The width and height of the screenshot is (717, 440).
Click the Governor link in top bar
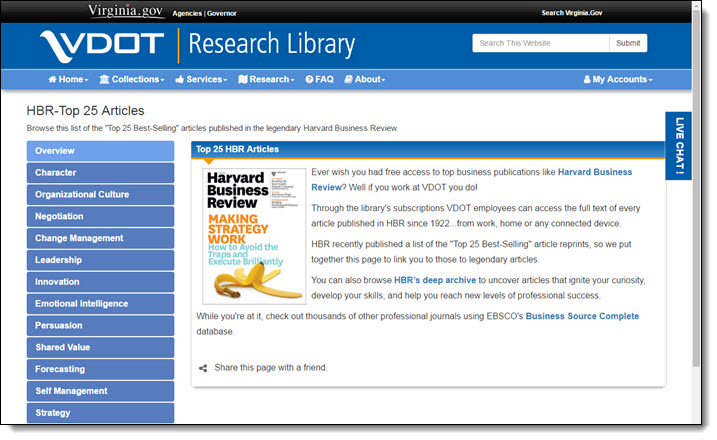tap(222, 13)
